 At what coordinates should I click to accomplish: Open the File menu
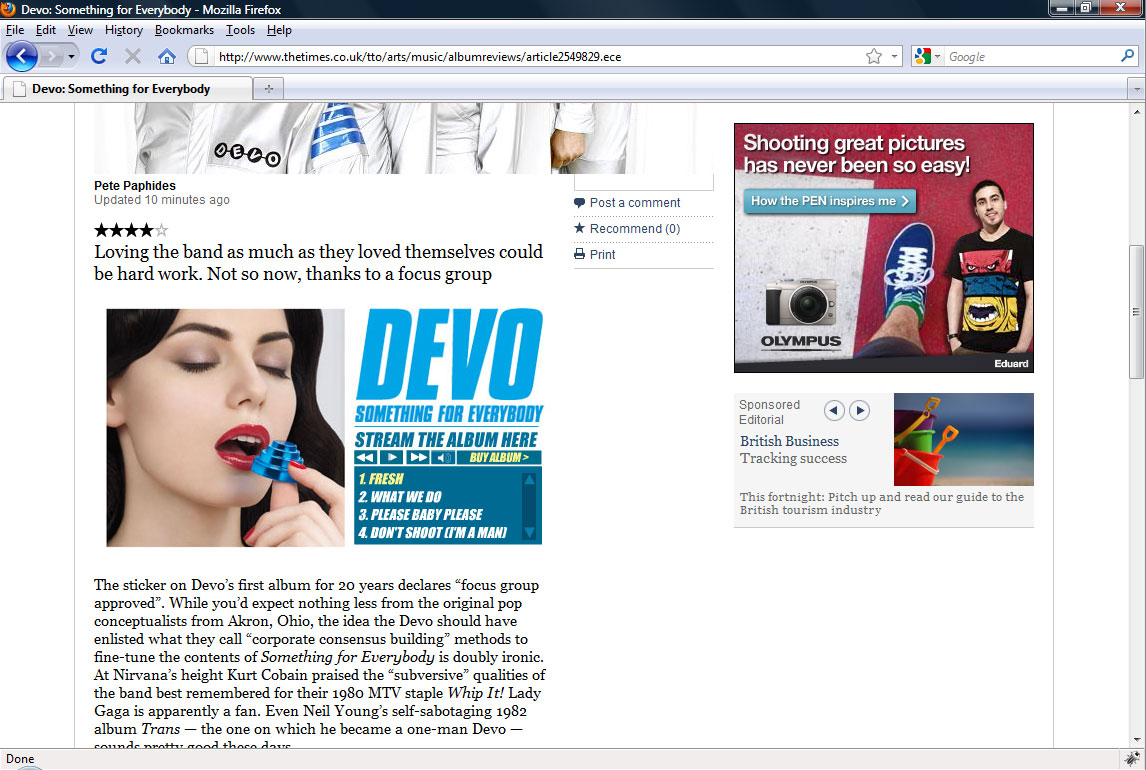tap(15, 30)
